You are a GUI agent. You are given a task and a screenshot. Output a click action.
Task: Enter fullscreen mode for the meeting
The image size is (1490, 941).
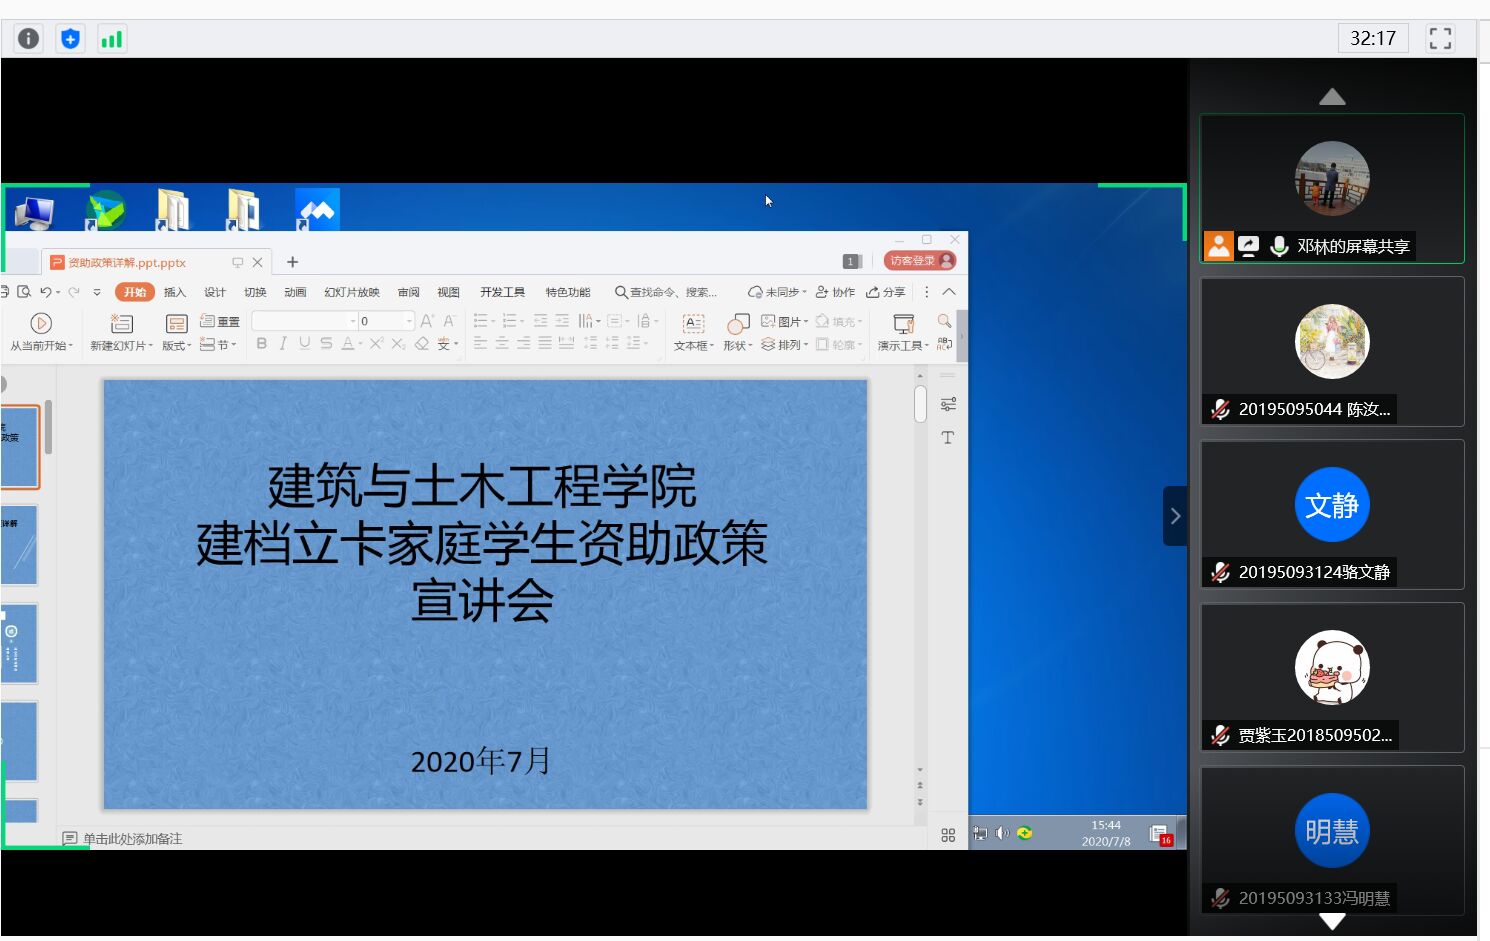[1440, 39]
